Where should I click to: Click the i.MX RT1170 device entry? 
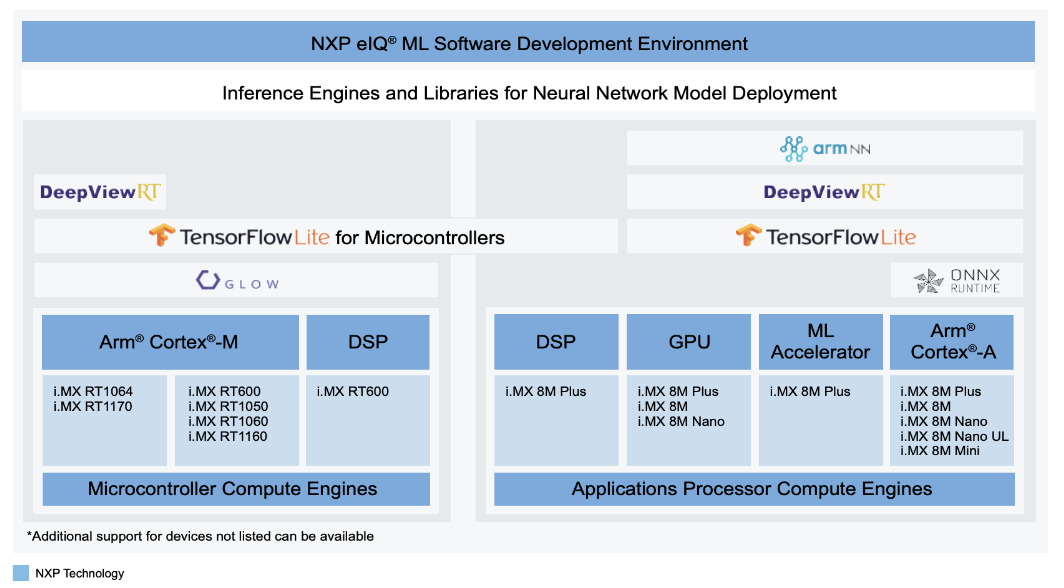[x=94, y=406]
